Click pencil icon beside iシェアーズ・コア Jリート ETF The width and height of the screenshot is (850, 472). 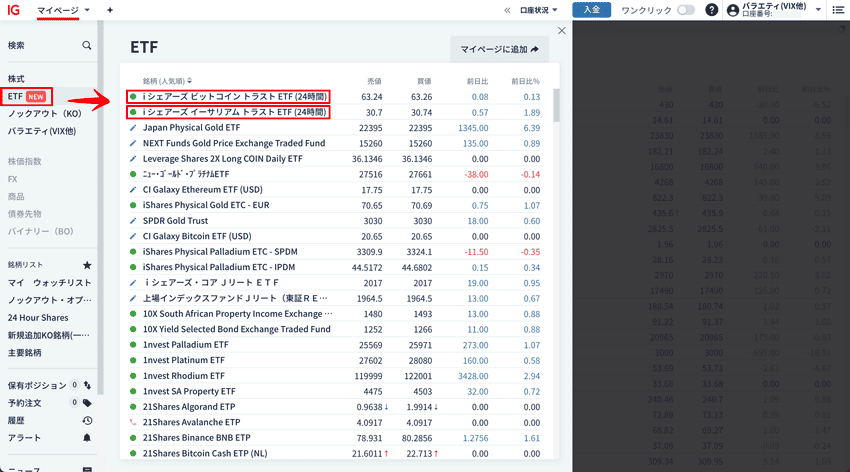pyautogui.click(x=133, y=283)
